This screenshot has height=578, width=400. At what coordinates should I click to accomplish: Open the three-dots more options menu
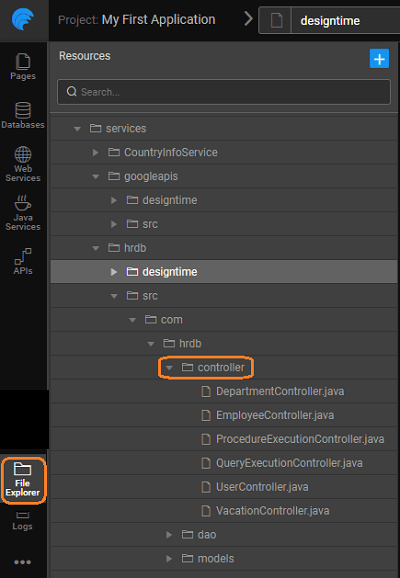point(22,562)
